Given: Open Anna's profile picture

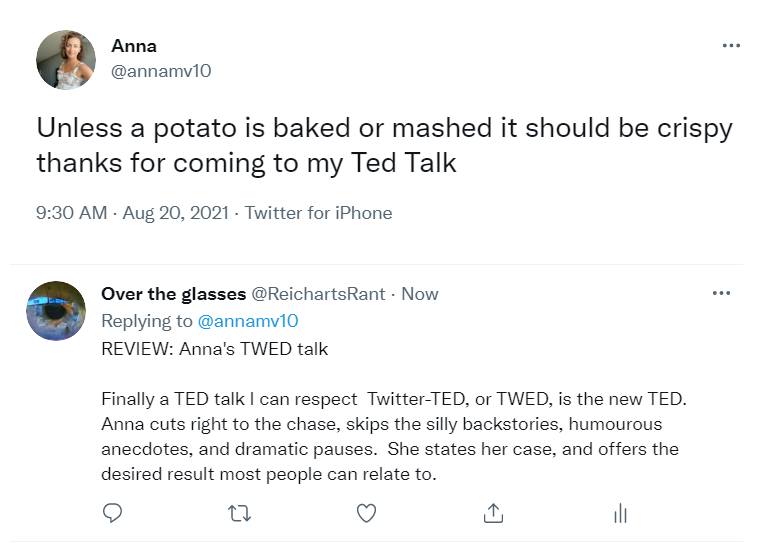Looking at the screenshot, I should click(66, 60).
